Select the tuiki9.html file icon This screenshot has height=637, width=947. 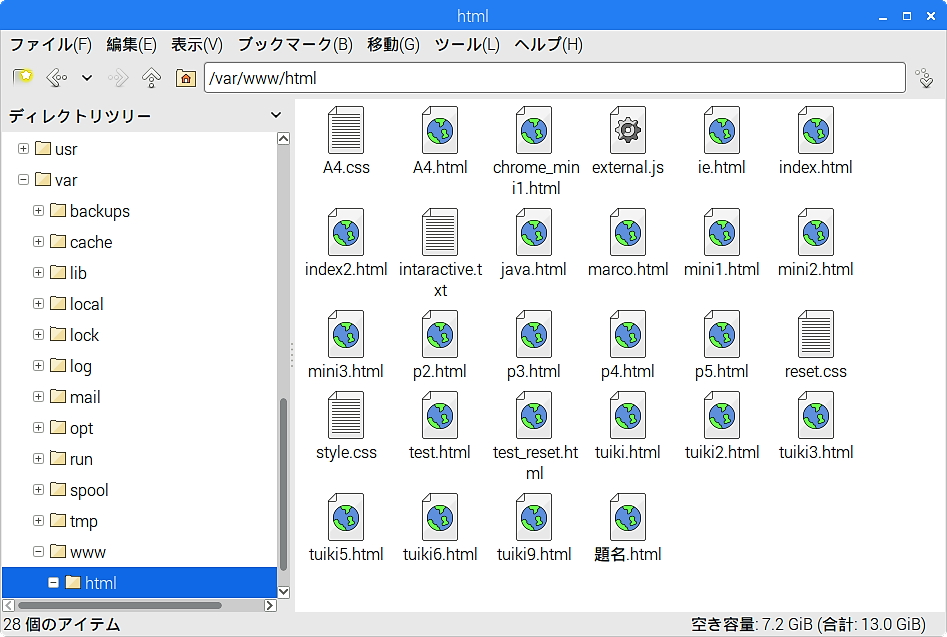click(534, 517)
